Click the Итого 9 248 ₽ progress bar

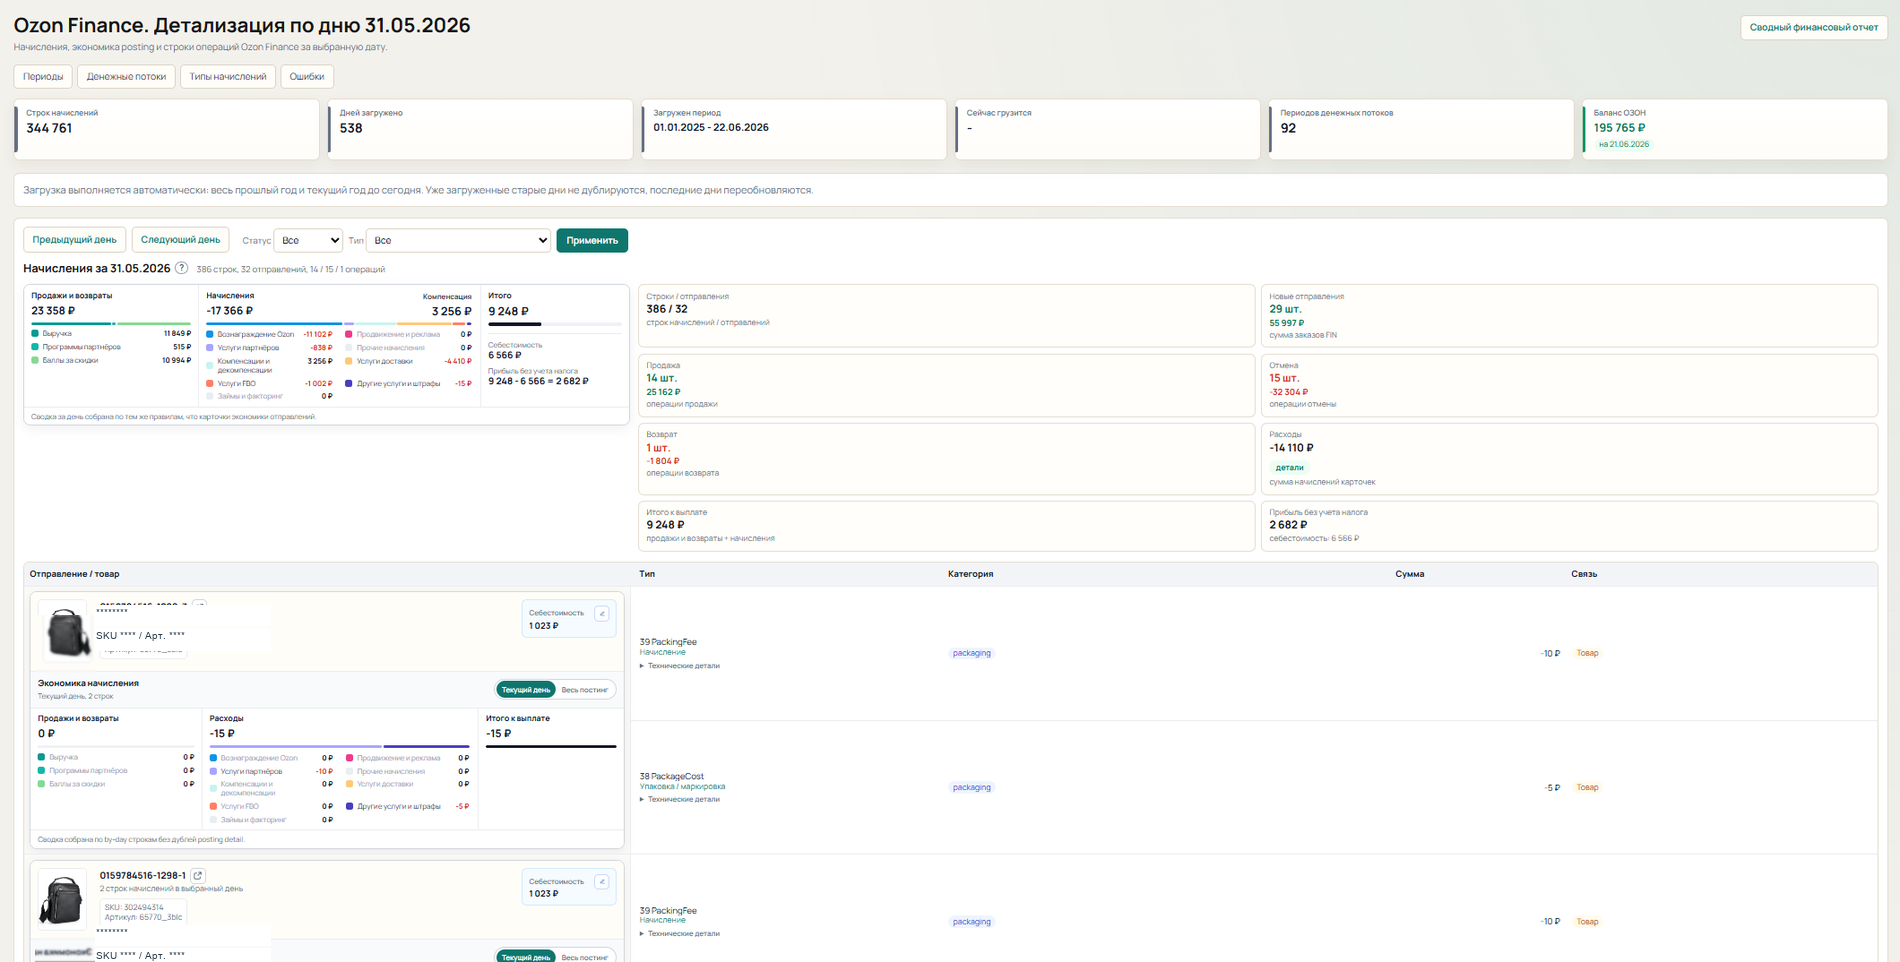pos(555,324)
